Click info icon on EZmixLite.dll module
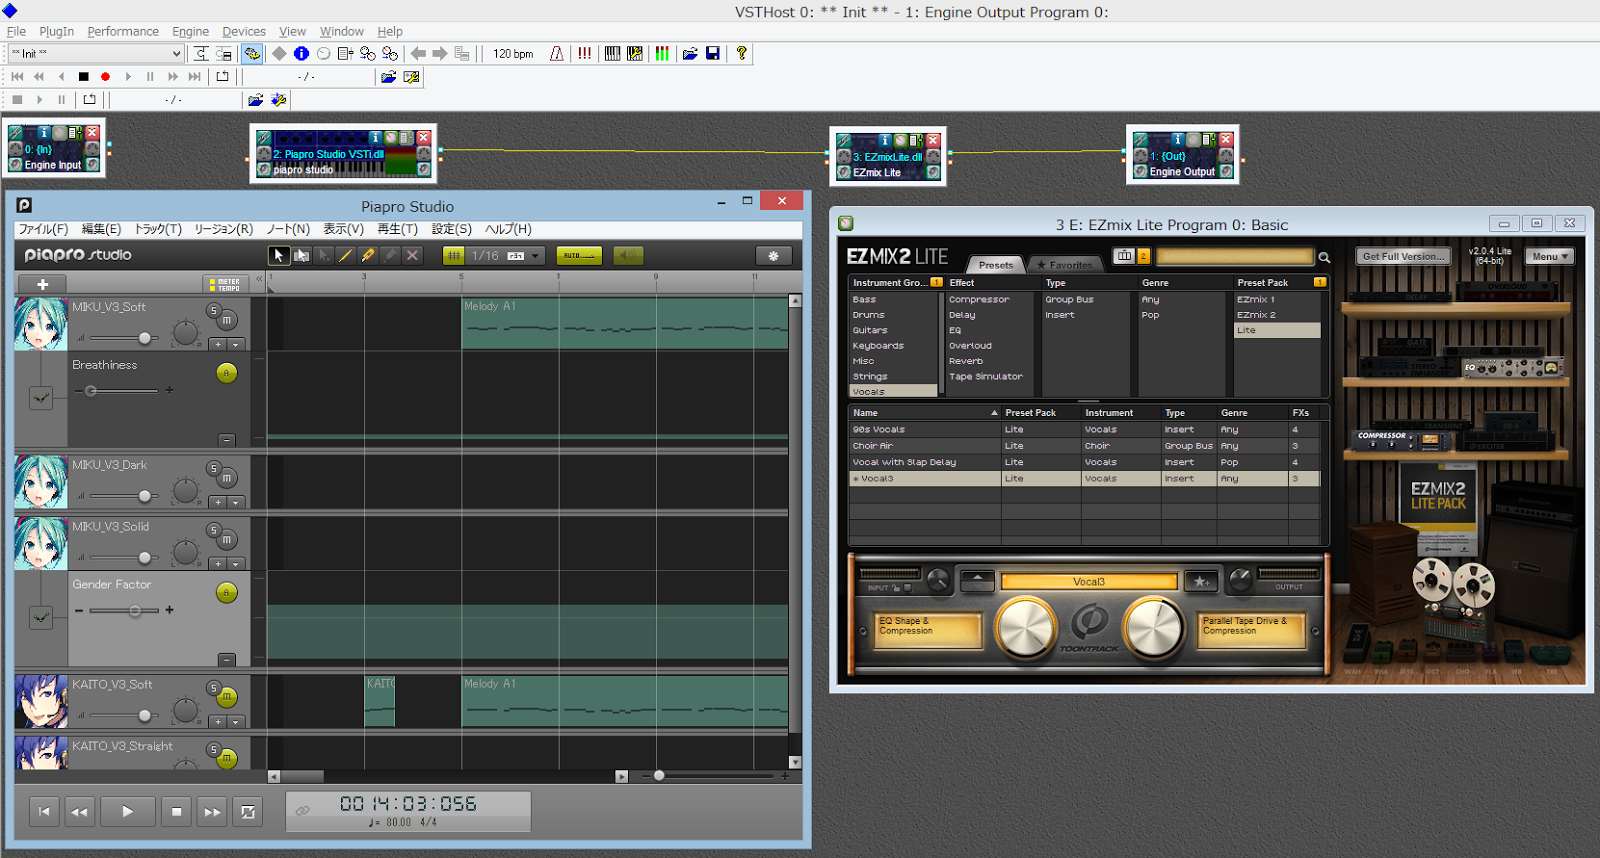 click(884, 140)
